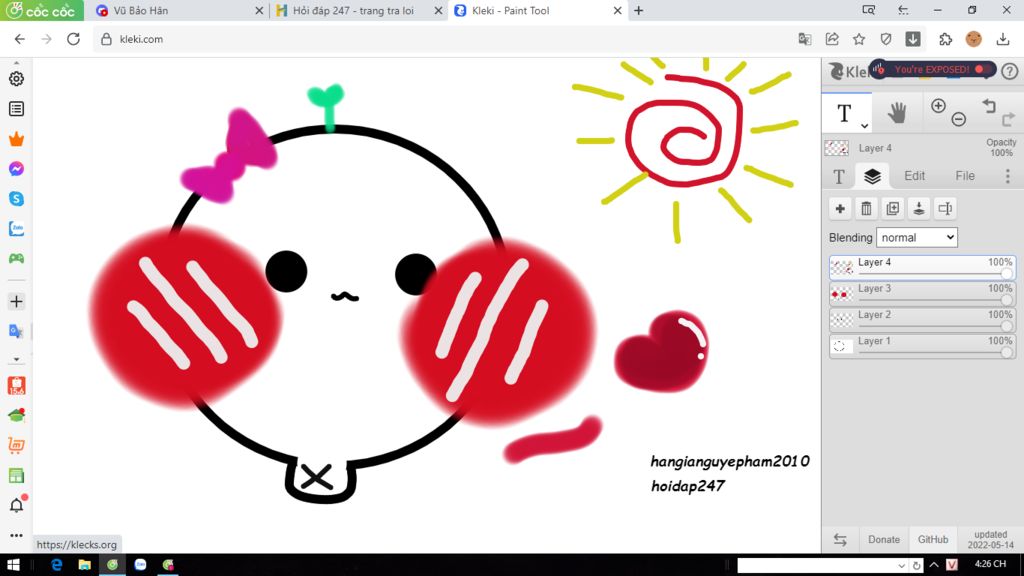This screenshot has height=576, width=1024.
Task: Select Layer 2 in the layer list
Action: coord(922,320)
